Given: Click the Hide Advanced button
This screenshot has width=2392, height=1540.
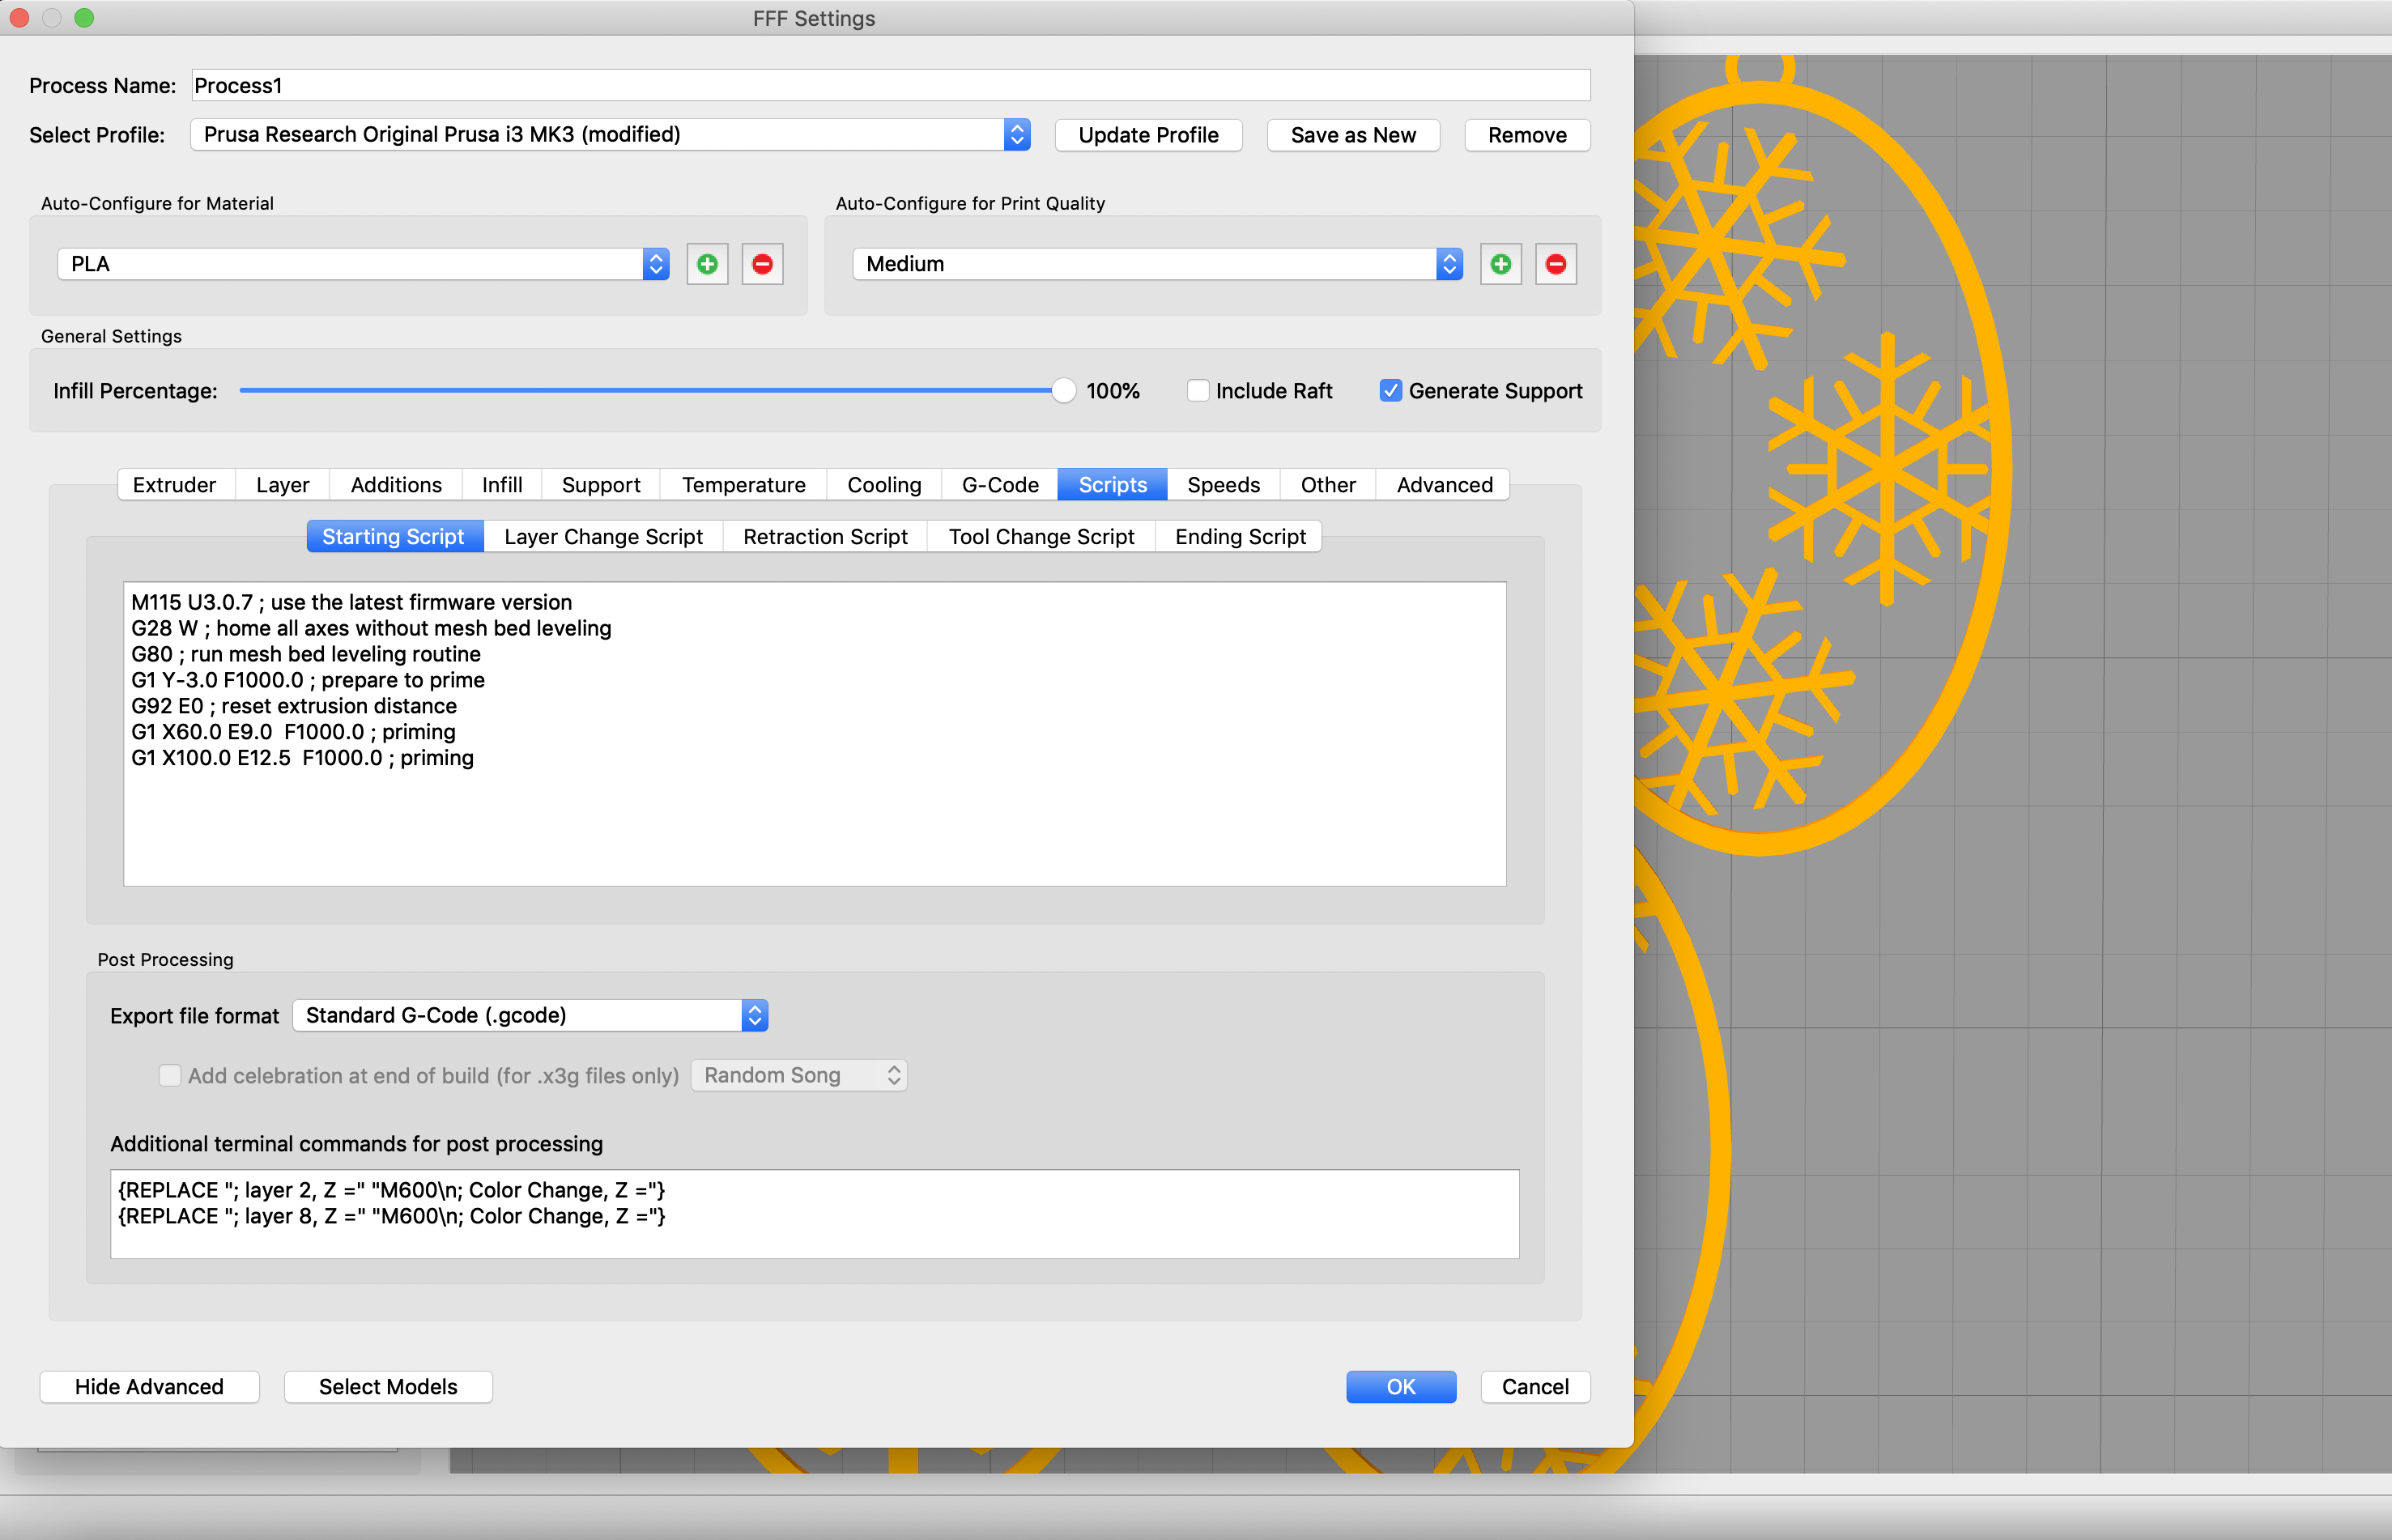Looking at the screenshot, I should coord(150,1387).
